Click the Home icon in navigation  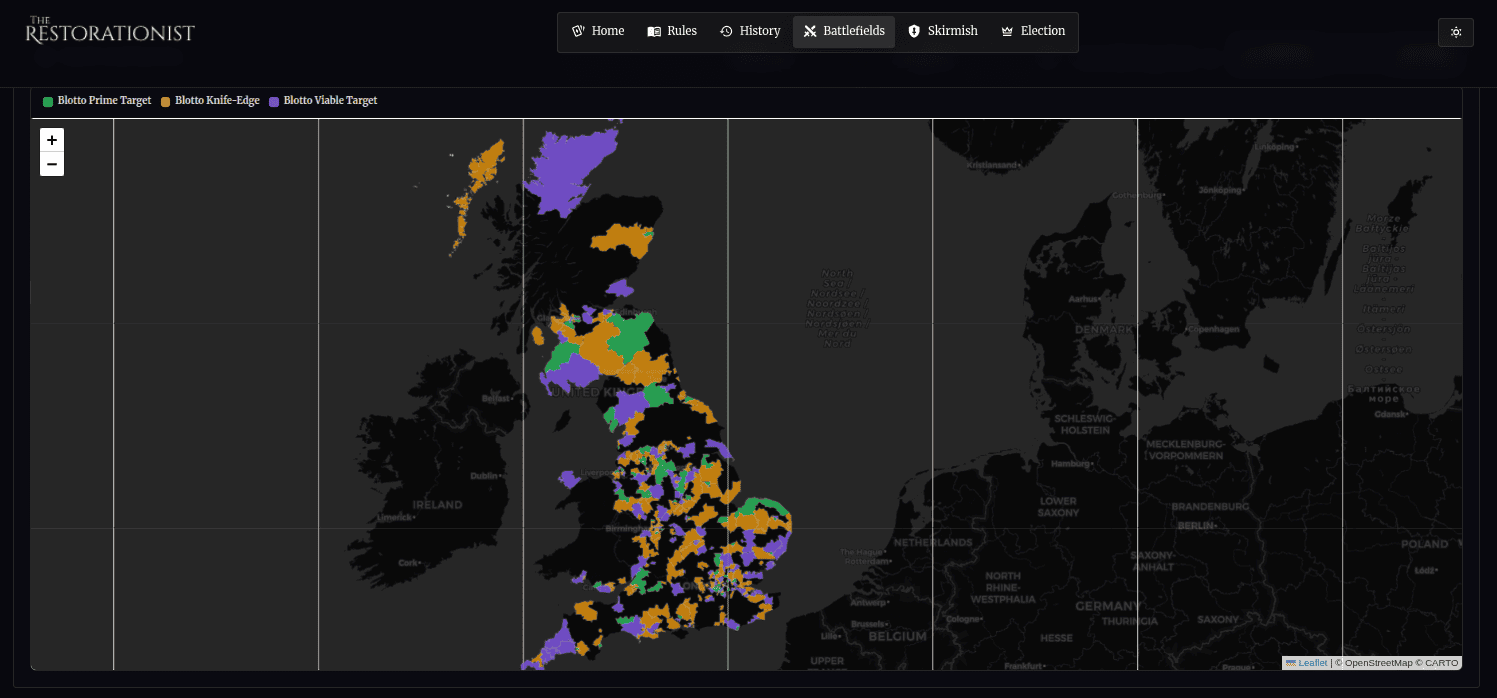pos(577,31)
